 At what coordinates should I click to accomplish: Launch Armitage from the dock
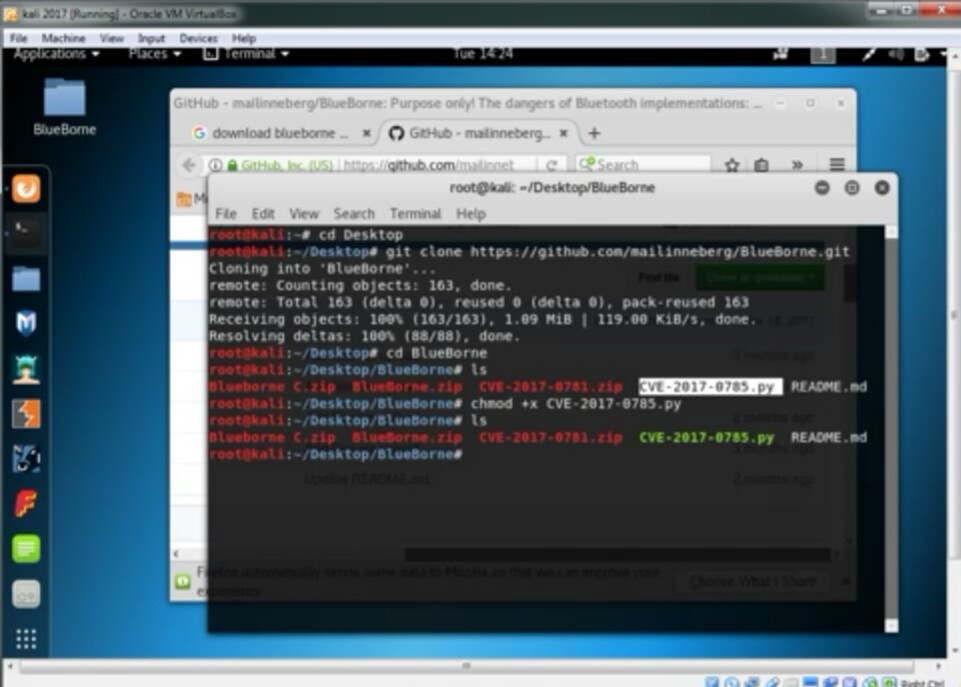click(x=26, y=368)
